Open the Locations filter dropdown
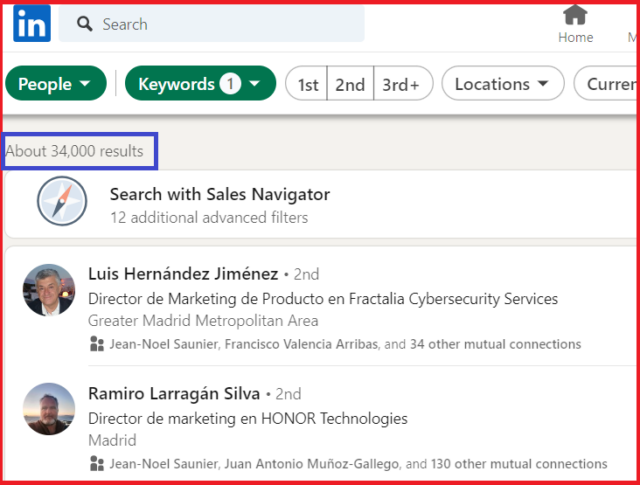This screenshot has width=640, height=485. click(x=503, y=83)
